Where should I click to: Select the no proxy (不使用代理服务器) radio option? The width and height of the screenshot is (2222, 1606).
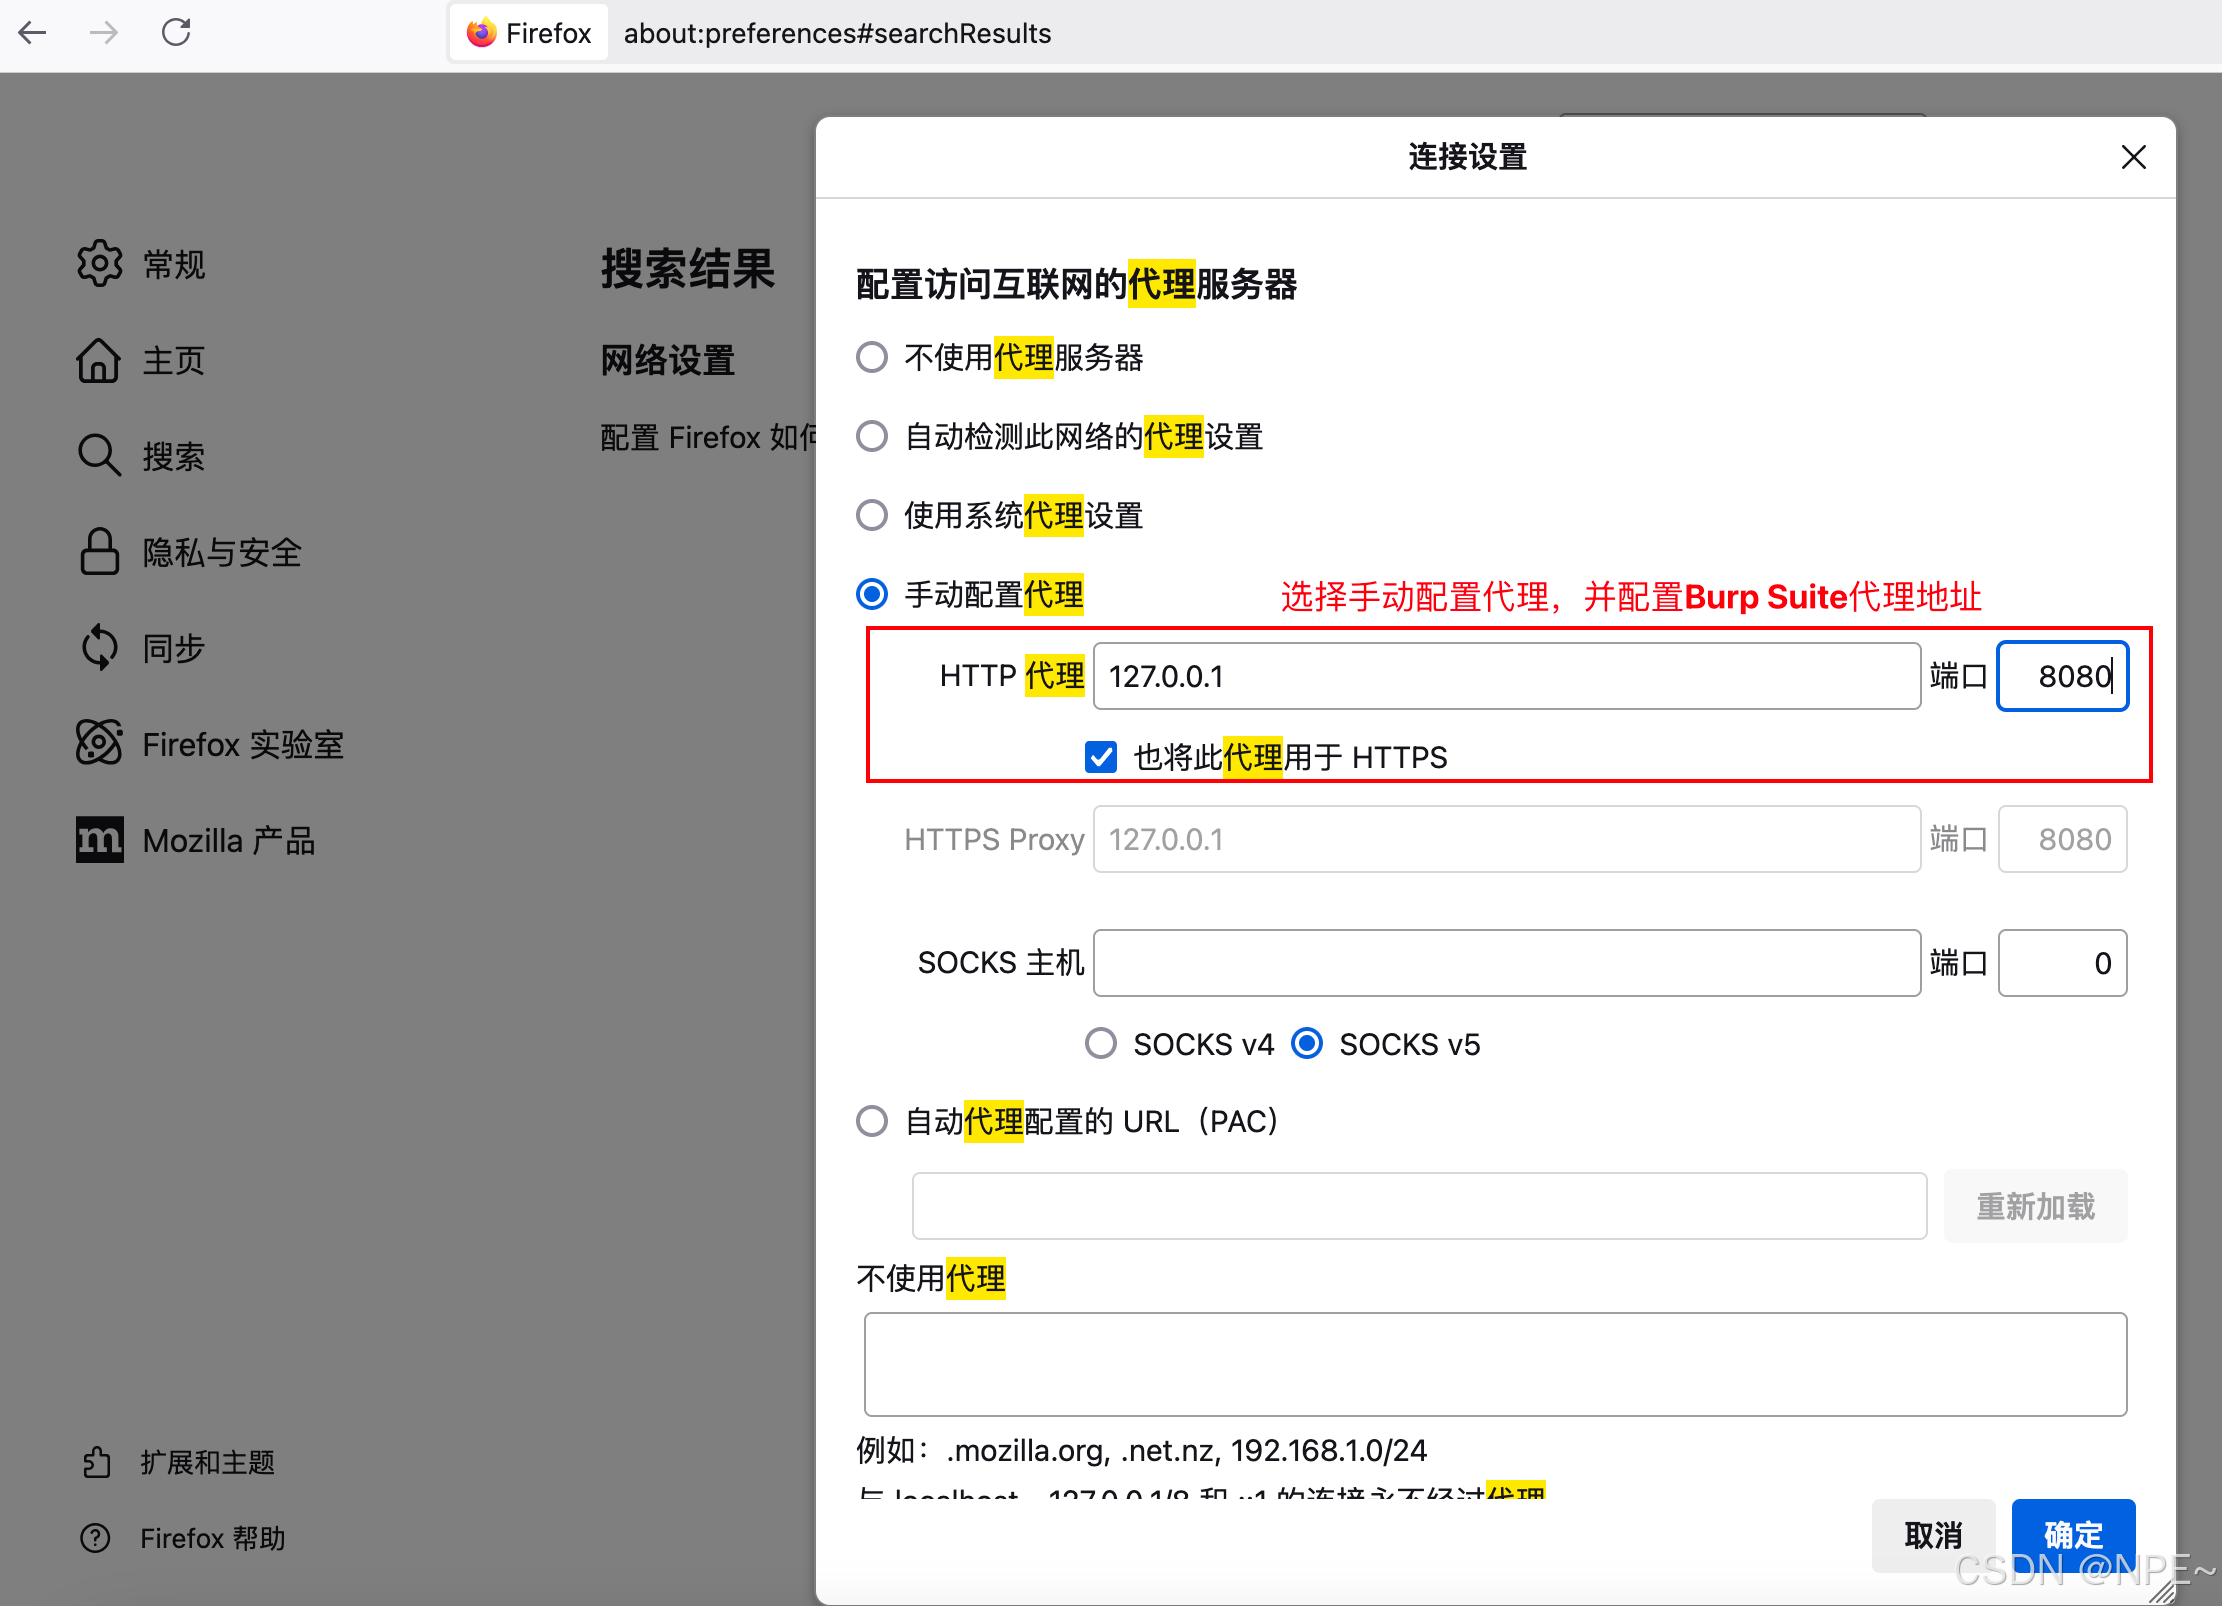point(872,357)
